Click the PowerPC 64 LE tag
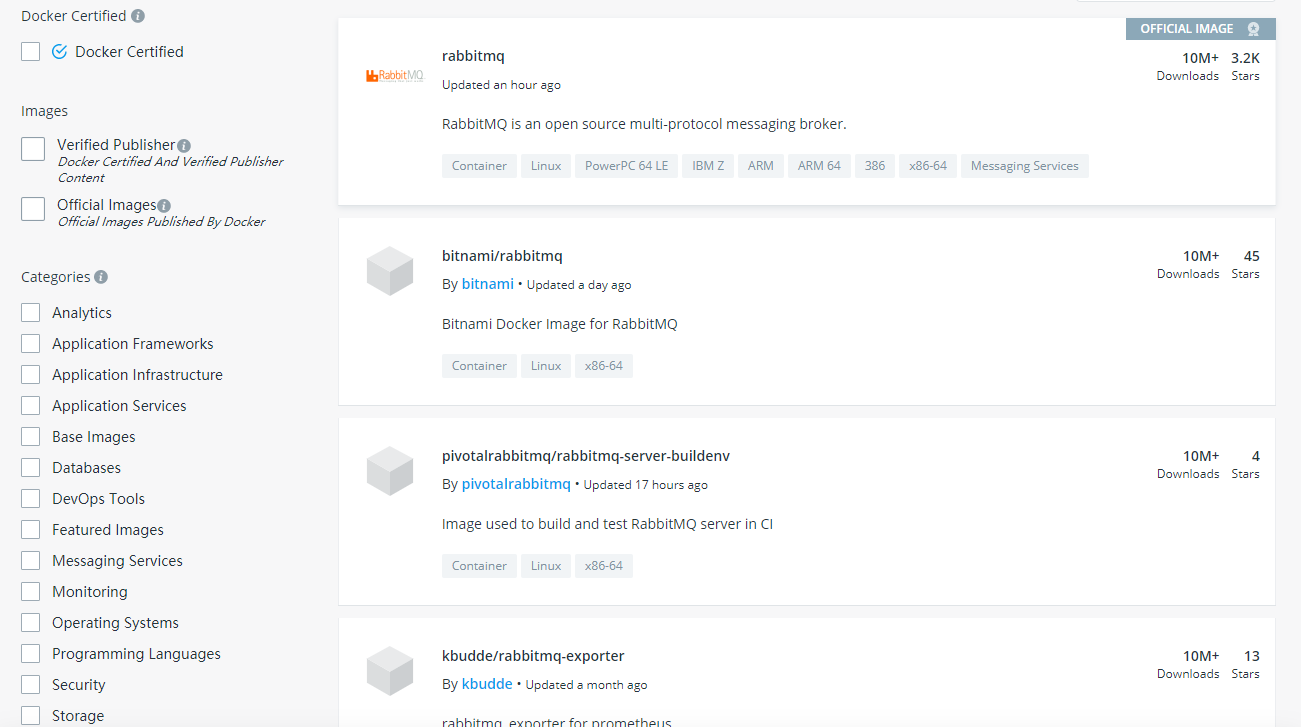Image resolution: width=1301 pixels, height=727 pixels. pos(627,166)
